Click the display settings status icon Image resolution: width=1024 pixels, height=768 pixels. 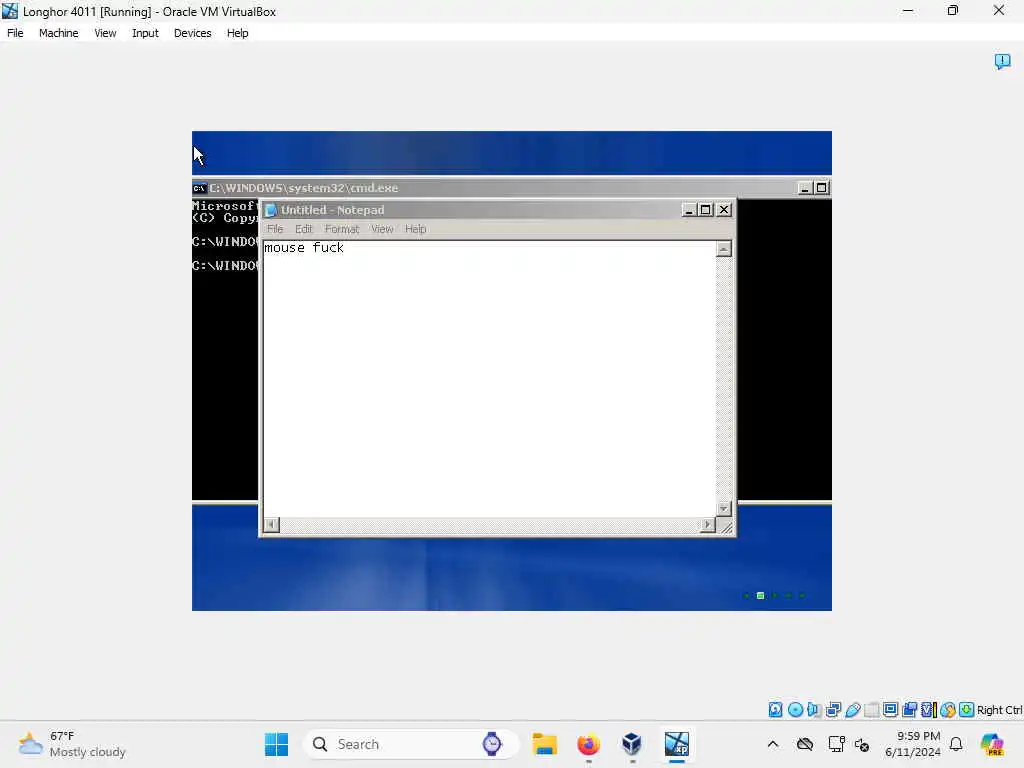890,709
